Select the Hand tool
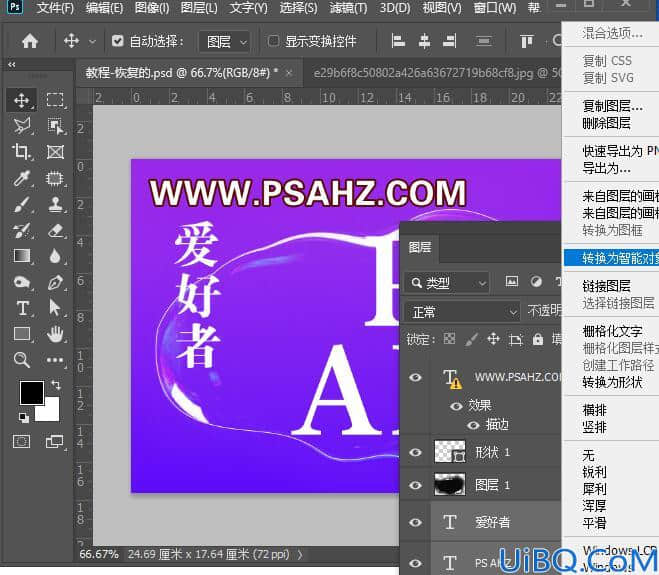The image size is (659, 575). [55, 334]
